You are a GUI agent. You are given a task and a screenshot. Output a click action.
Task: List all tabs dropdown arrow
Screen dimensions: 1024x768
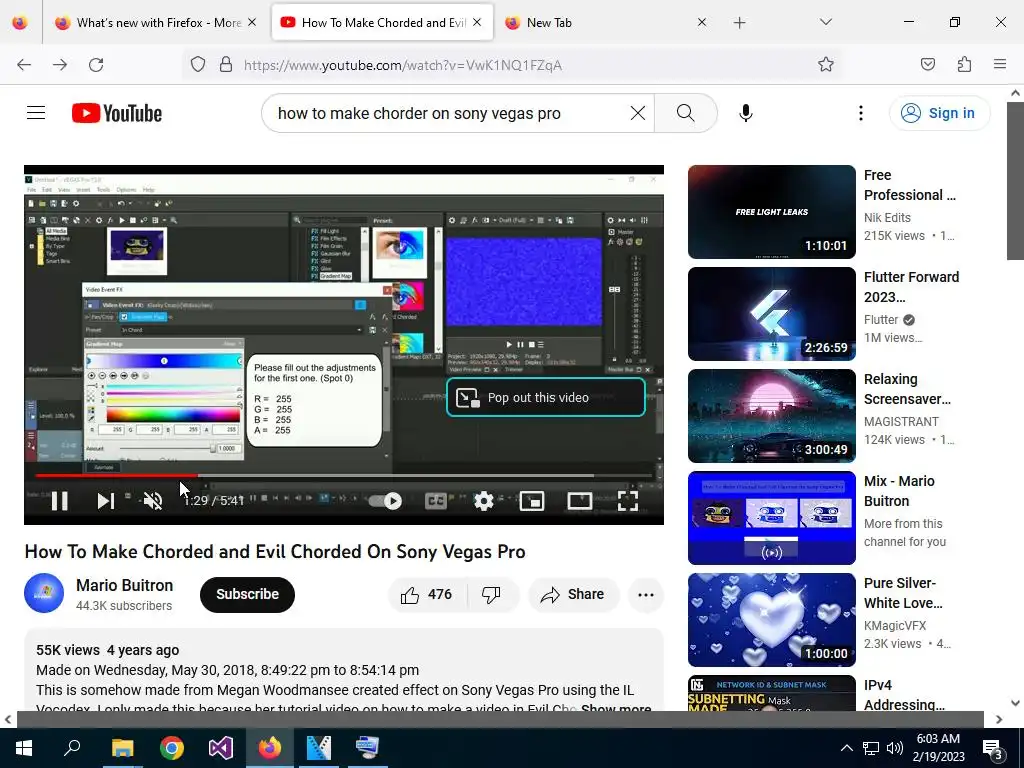click(x=825, y=22)
